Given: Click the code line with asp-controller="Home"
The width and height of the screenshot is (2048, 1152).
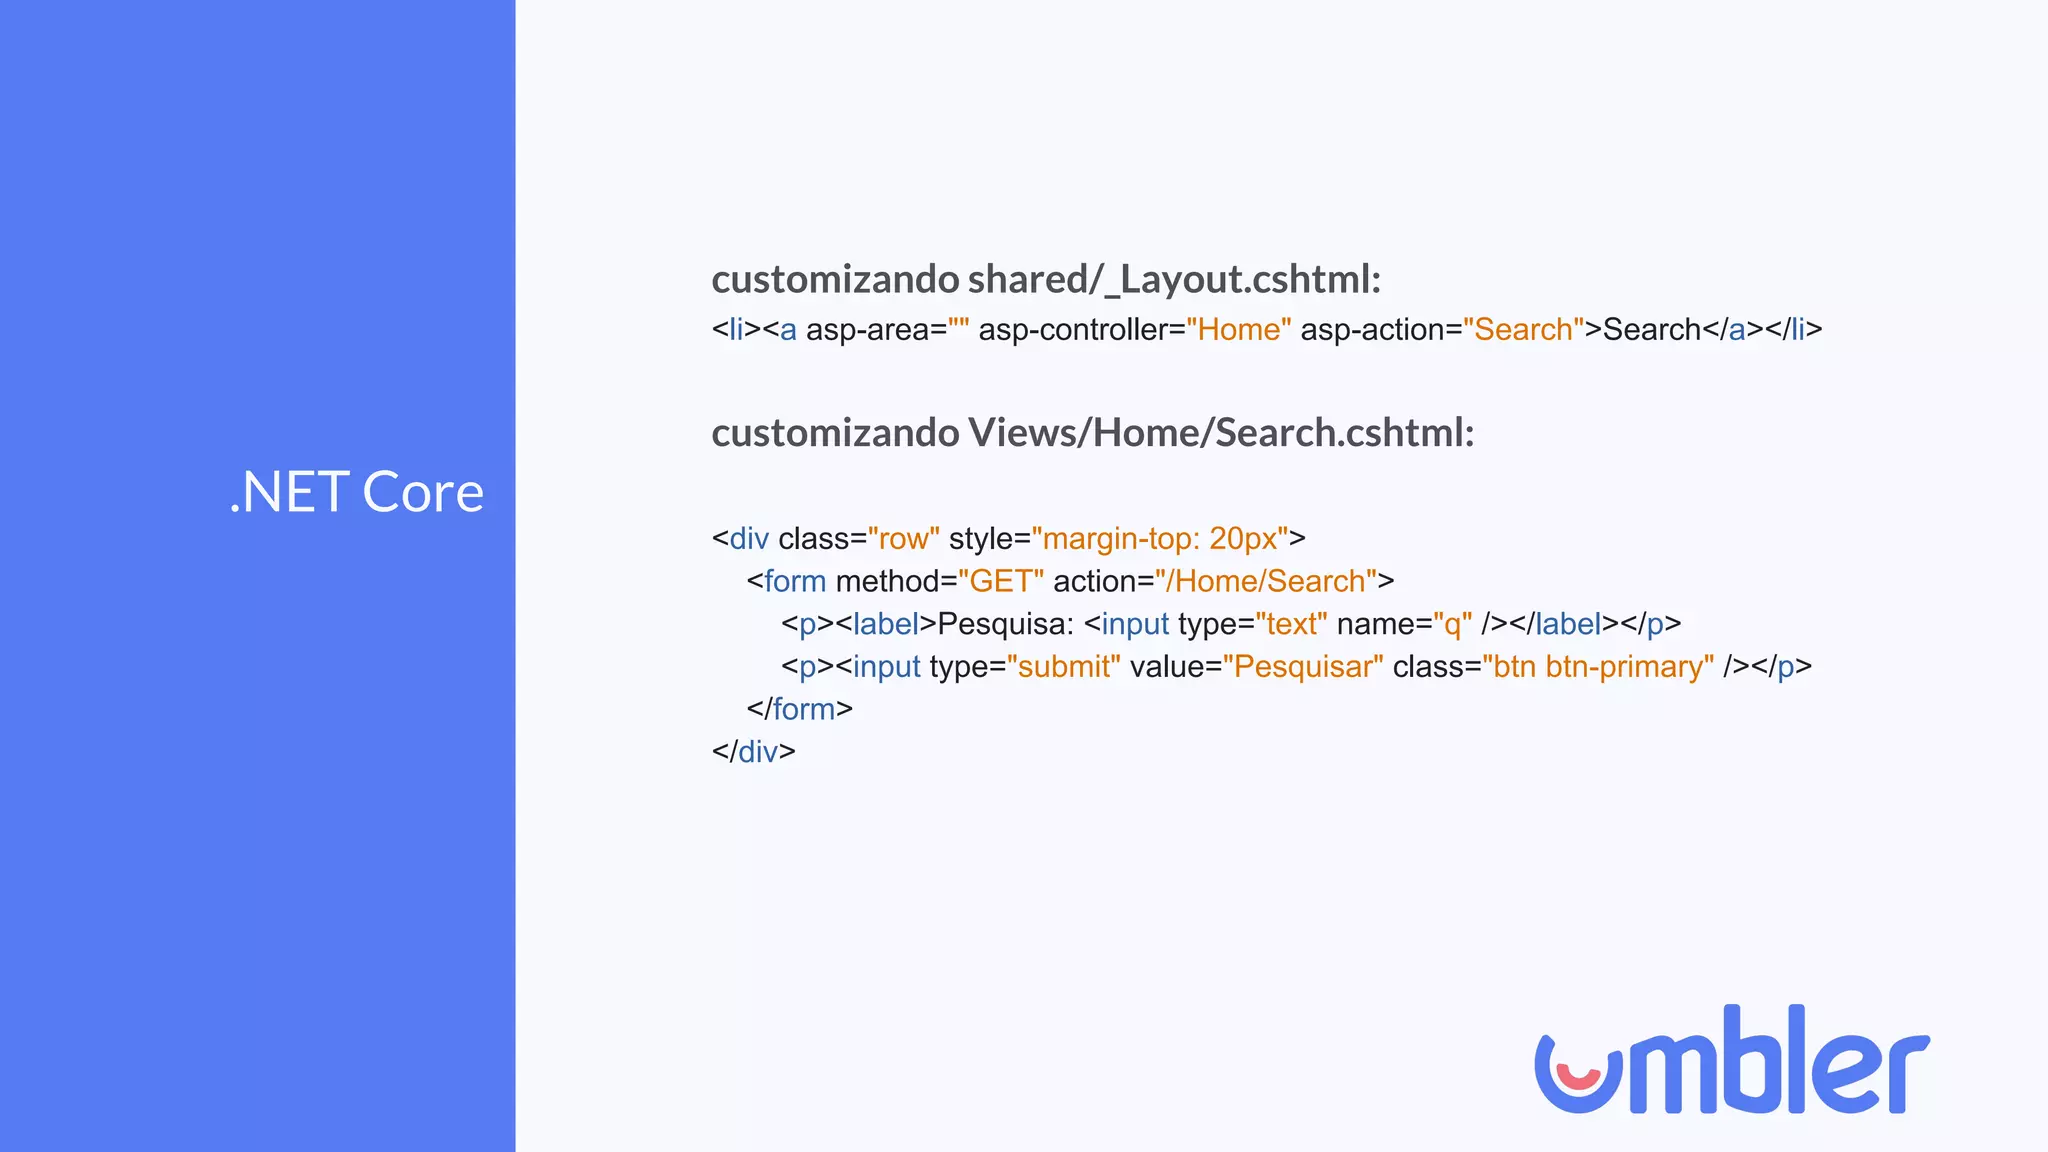Looking at the screenshot, I should pyautogui.click(x=1267, y=330).
